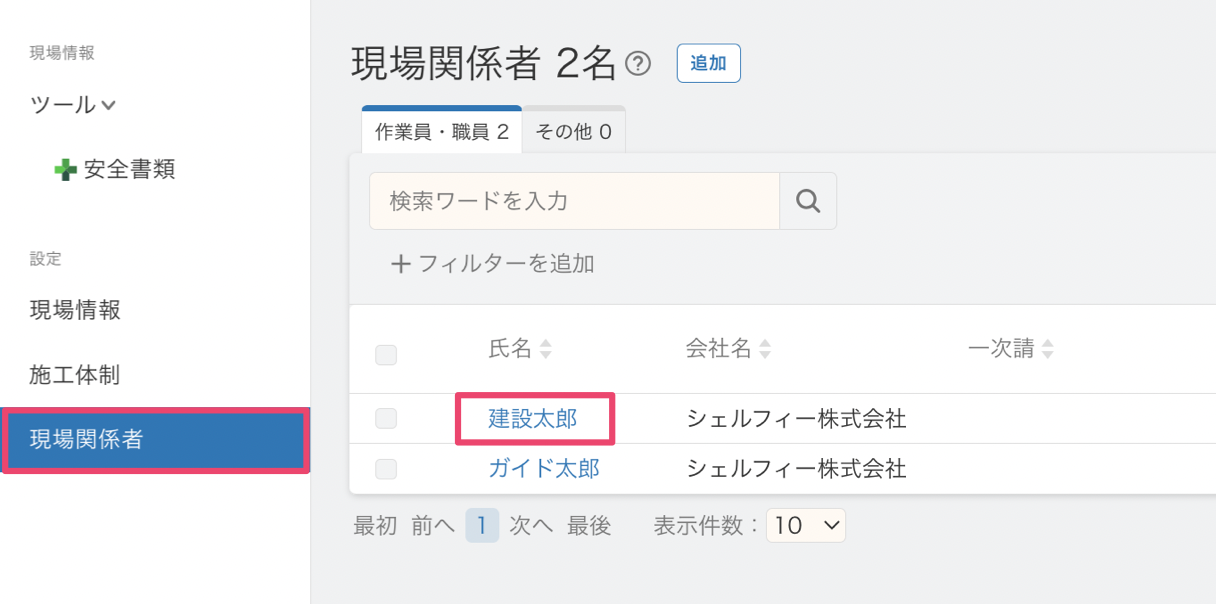Click the green plus 安全書類 icon

[x=65, y=170]
